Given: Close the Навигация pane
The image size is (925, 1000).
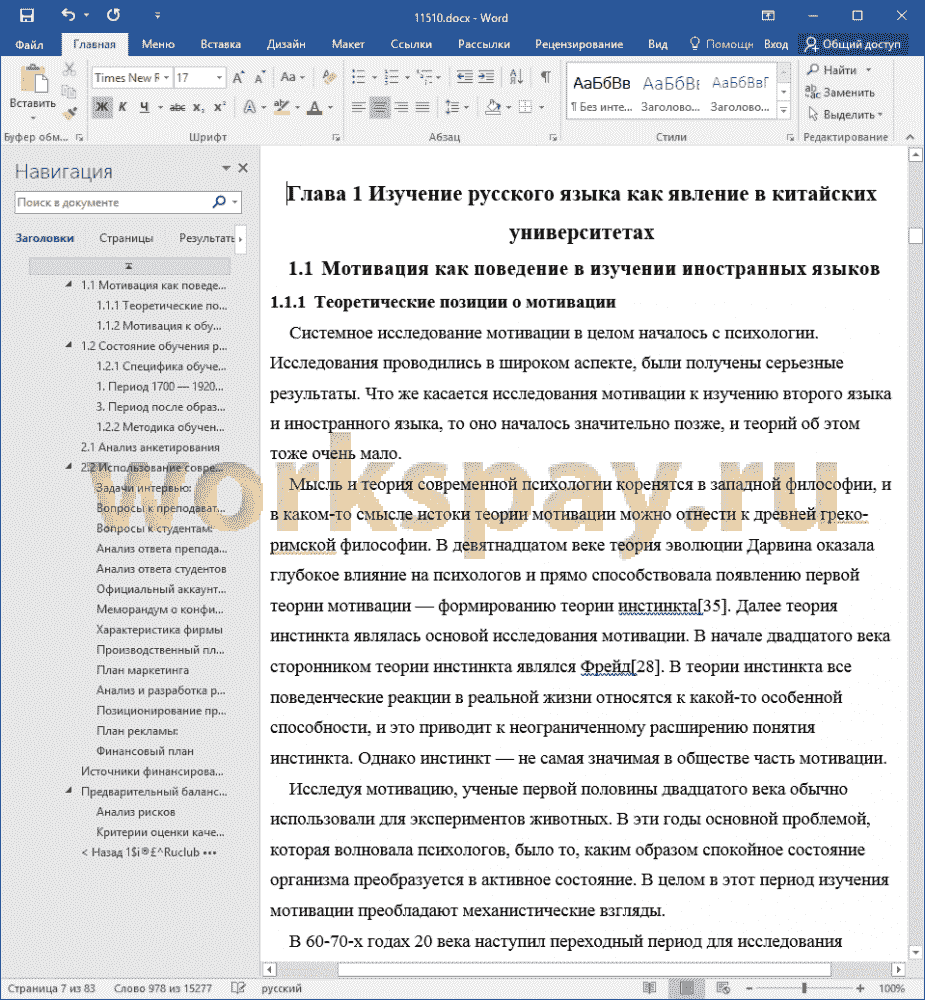Looking at the screenshot, I should coord(243,168).
